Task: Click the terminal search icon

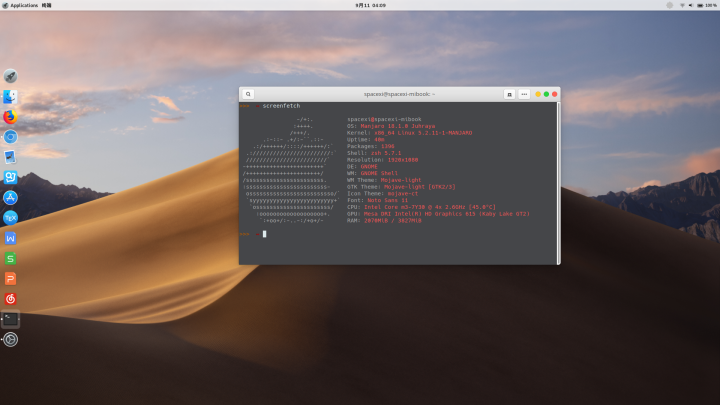Action: click(248, 93)
